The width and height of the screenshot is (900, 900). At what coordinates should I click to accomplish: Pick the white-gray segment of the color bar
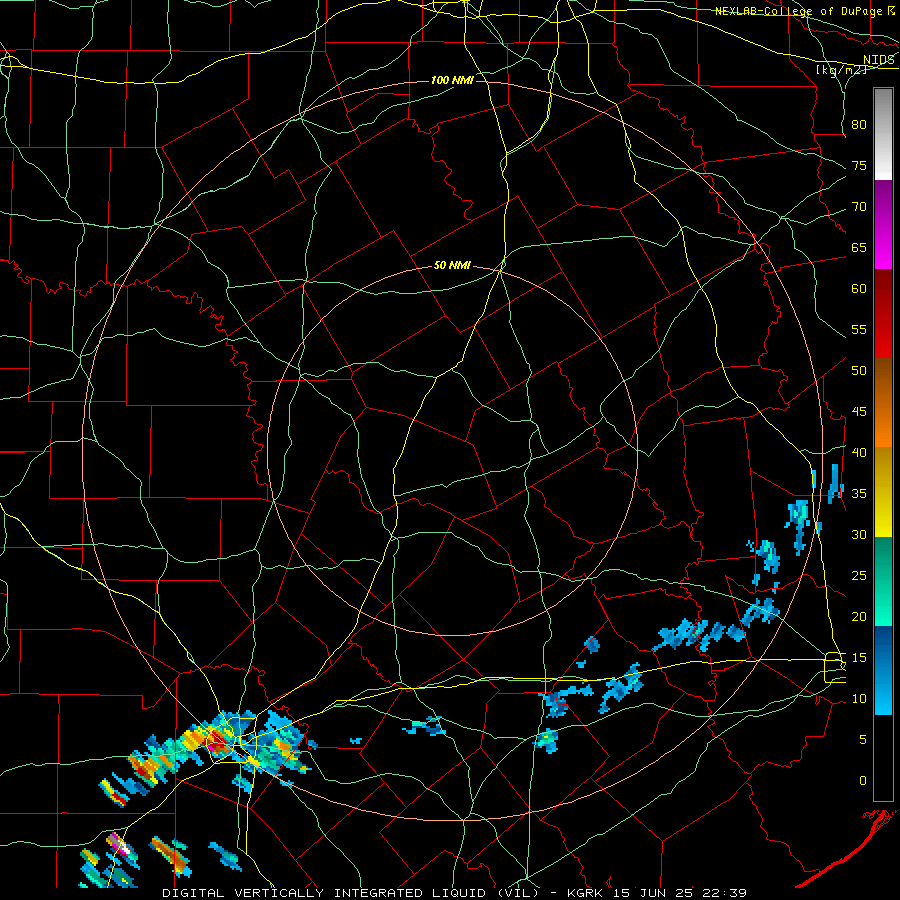point(883,135)
